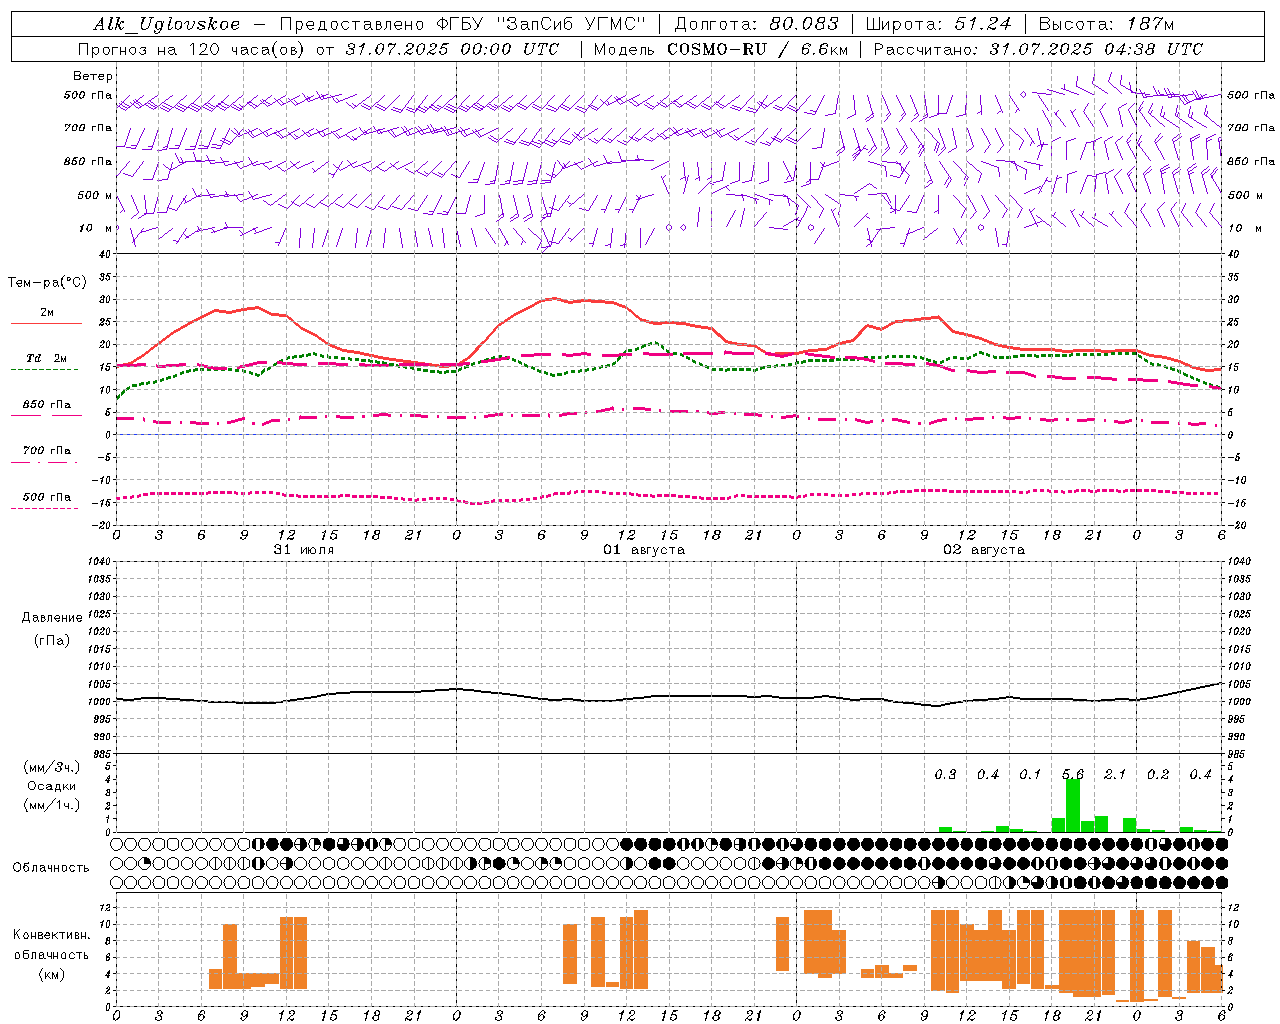This screenshot has width=1280, height=1024.
Task: Click the 'Конвективн.' panel label
Action: 52,935
